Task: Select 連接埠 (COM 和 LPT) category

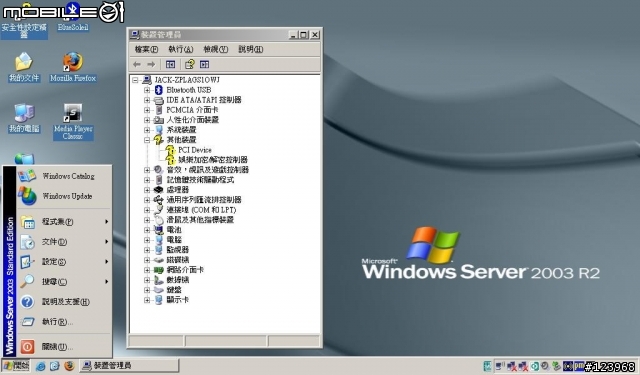Action: (x=201, y=210)
